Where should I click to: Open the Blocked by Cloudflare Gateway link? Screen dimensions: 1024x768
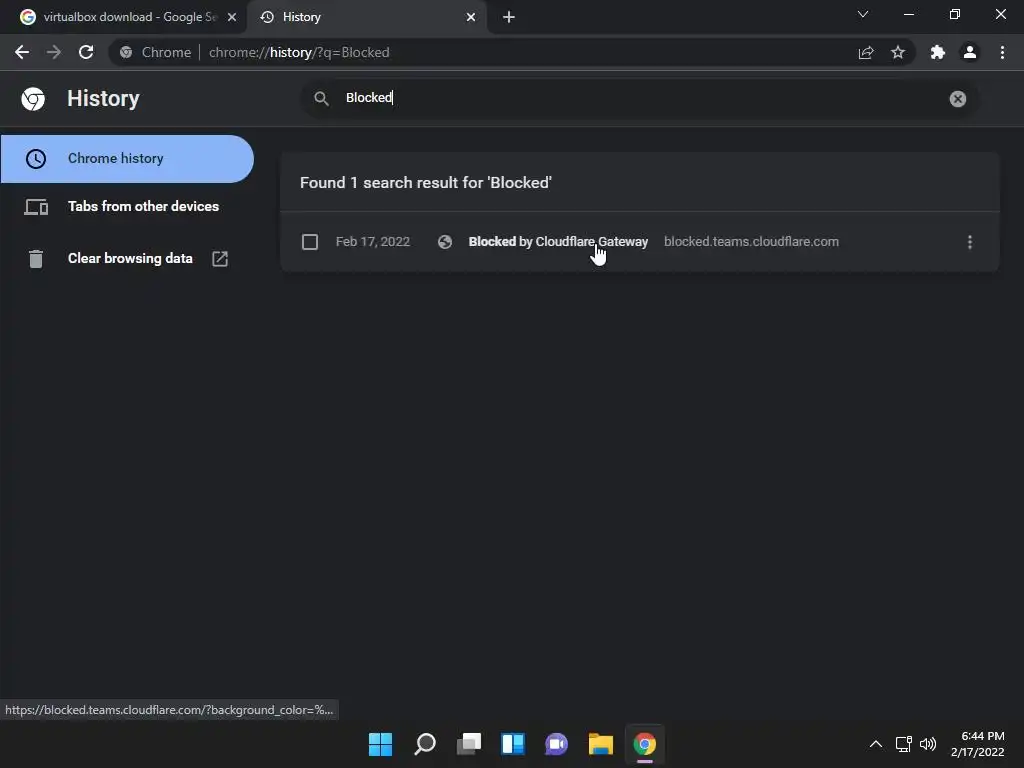point(558,242)
